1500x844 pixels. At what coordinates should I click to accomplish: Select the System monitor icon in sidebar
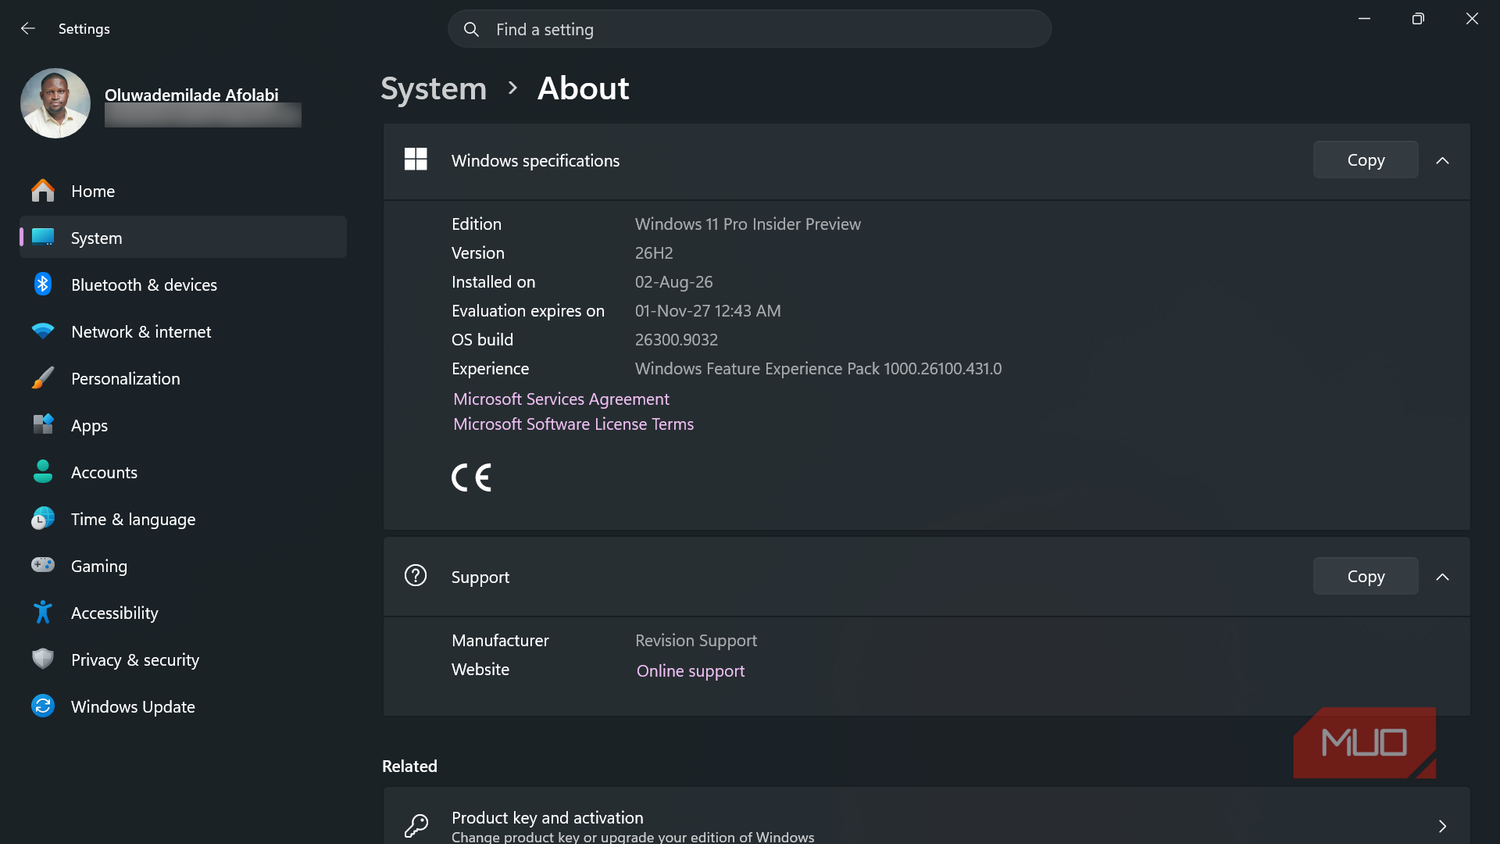43,237
